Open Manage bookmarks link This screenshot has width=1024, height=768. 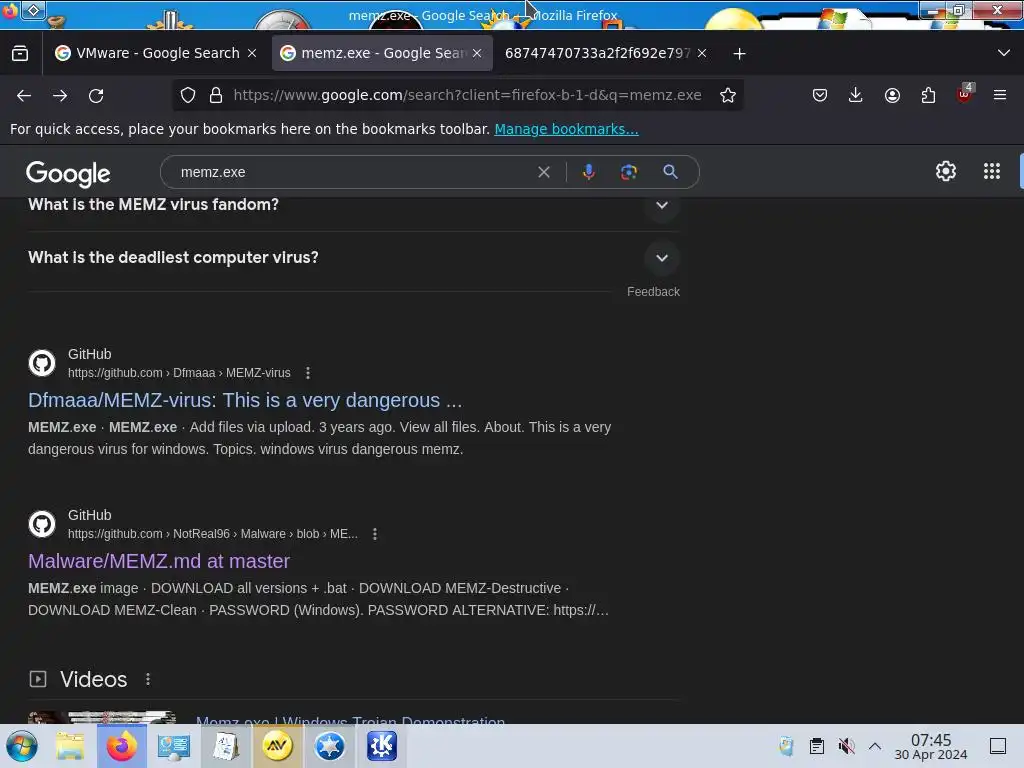566,129
